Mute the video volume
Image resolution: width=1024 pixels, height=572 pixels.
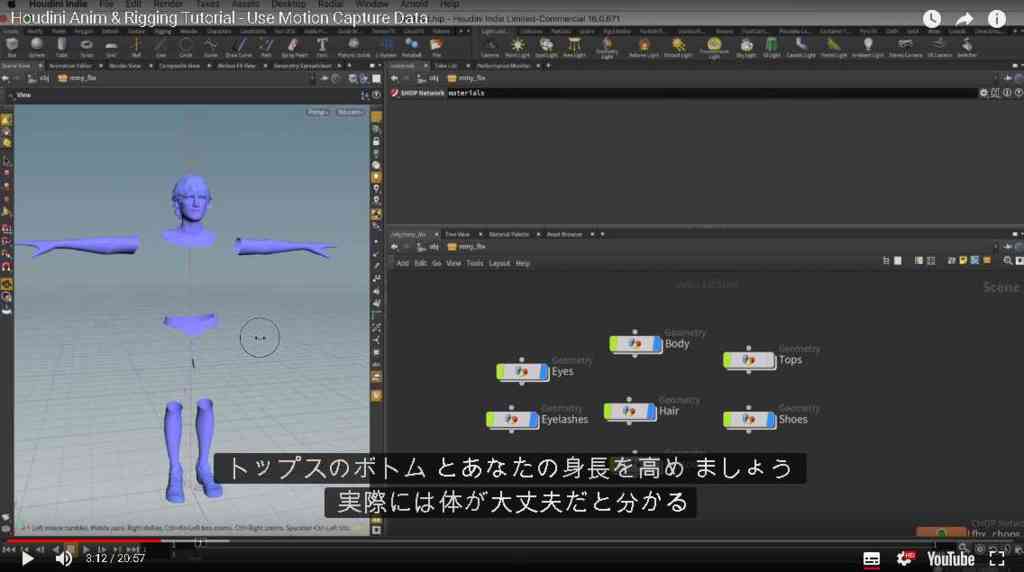(x=63, y=558)
